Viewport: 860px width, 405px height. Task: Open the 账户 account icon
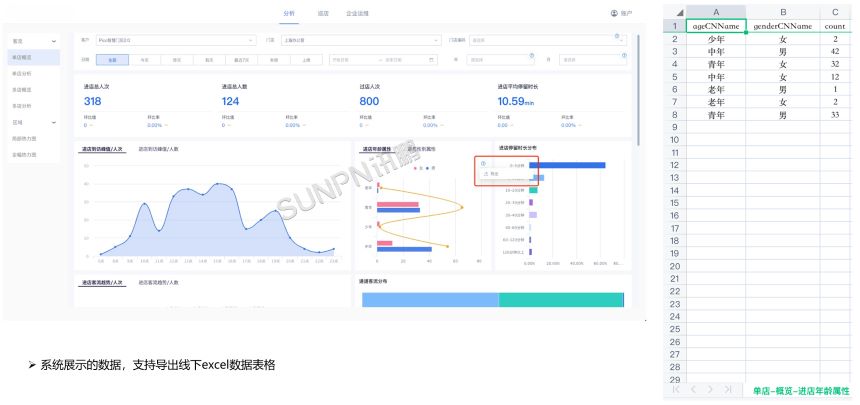click(x=614, y=13)
